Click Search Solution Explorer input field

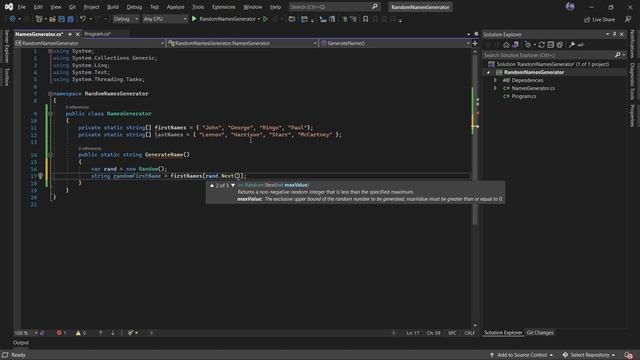click(x=548, y=55)
